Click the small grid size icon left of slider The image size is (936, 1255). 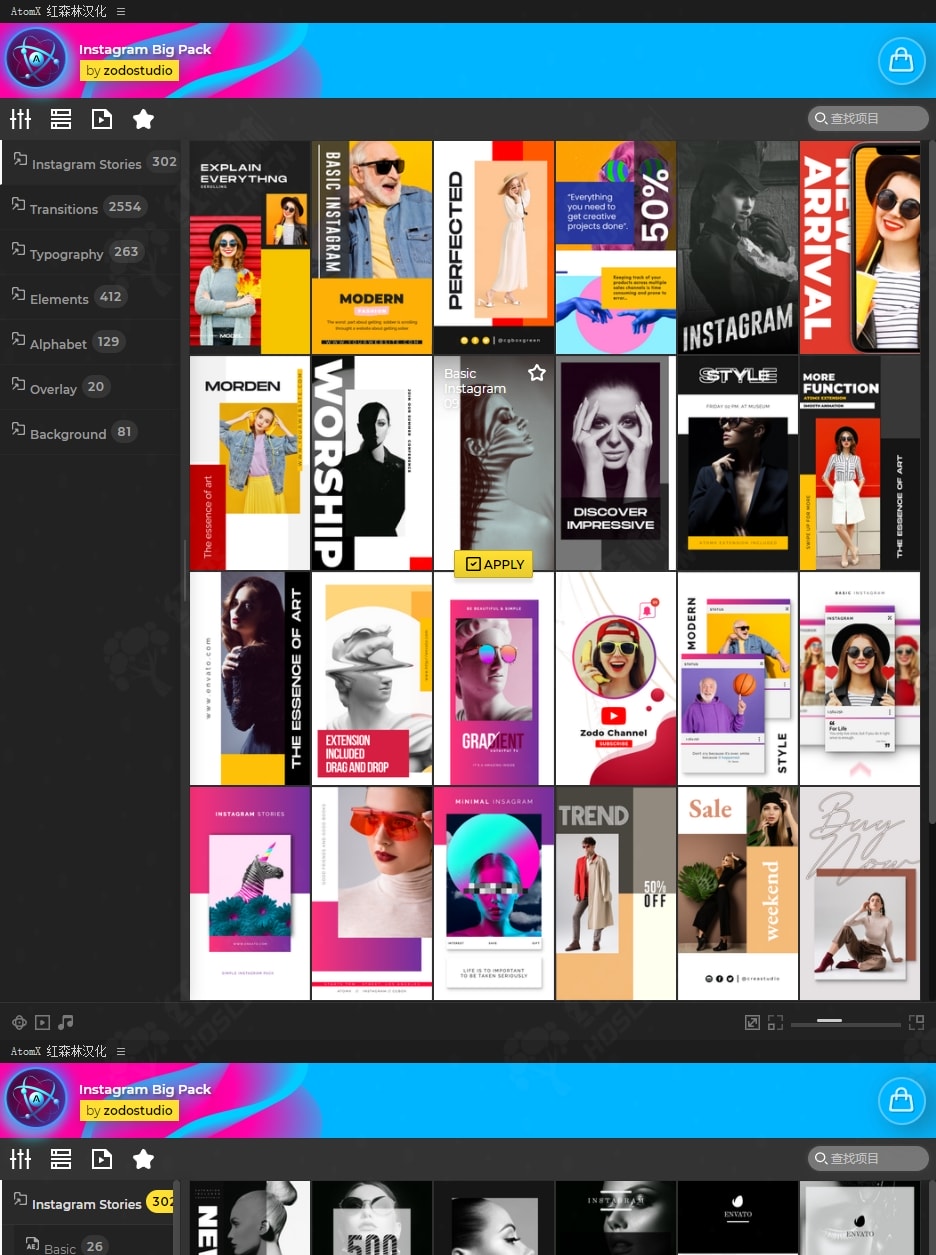pyautogui.click(x=775, y=1022)
